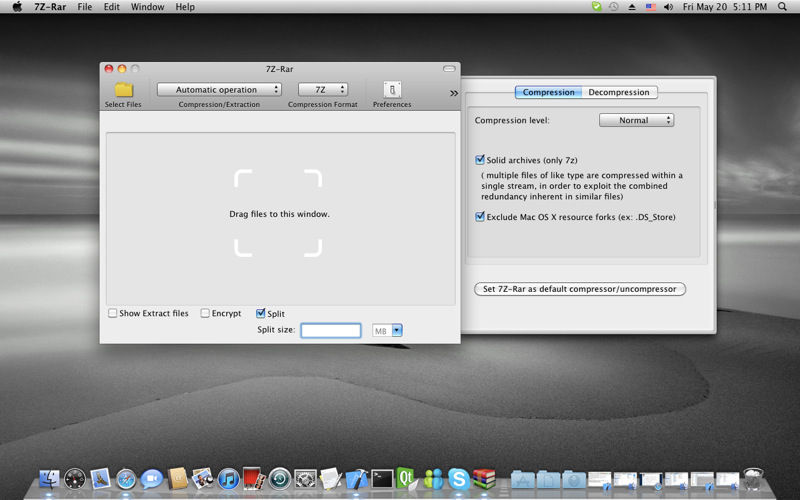
Task: Click the green shield menu bar icon
Action: (x=596, y=7)
